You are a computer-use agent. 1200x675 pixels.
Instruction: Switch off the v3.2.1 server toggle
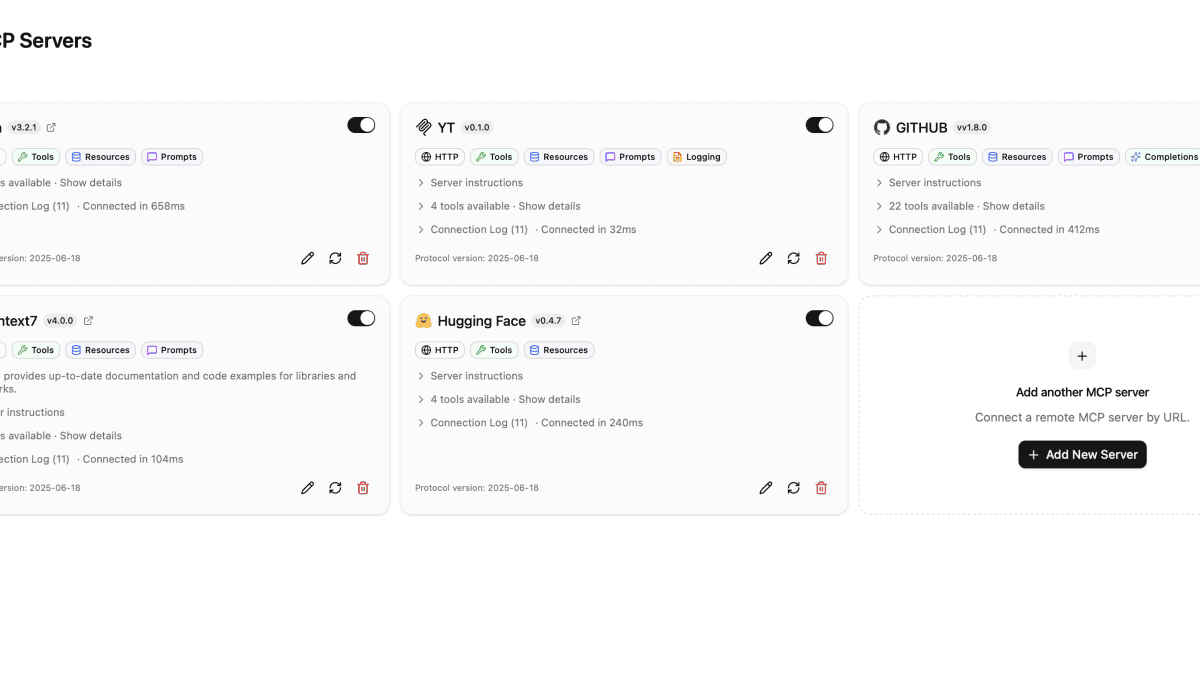[x=361, y=125]
